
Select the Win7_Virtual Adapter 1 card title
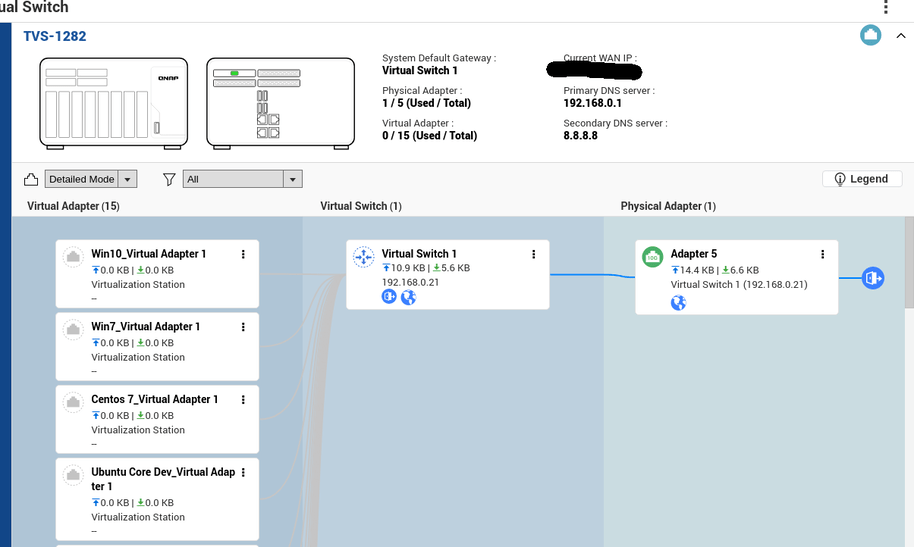point(146,327)
